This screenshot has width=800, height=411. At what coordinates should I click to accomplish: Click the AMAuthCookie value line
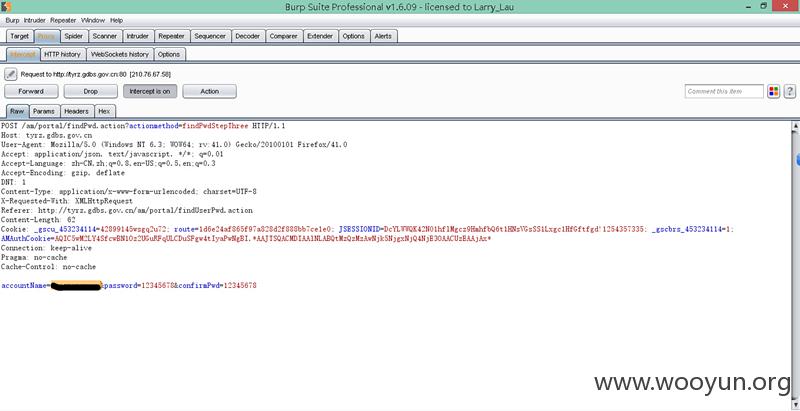pyautogui.click(x=246, y=239)
